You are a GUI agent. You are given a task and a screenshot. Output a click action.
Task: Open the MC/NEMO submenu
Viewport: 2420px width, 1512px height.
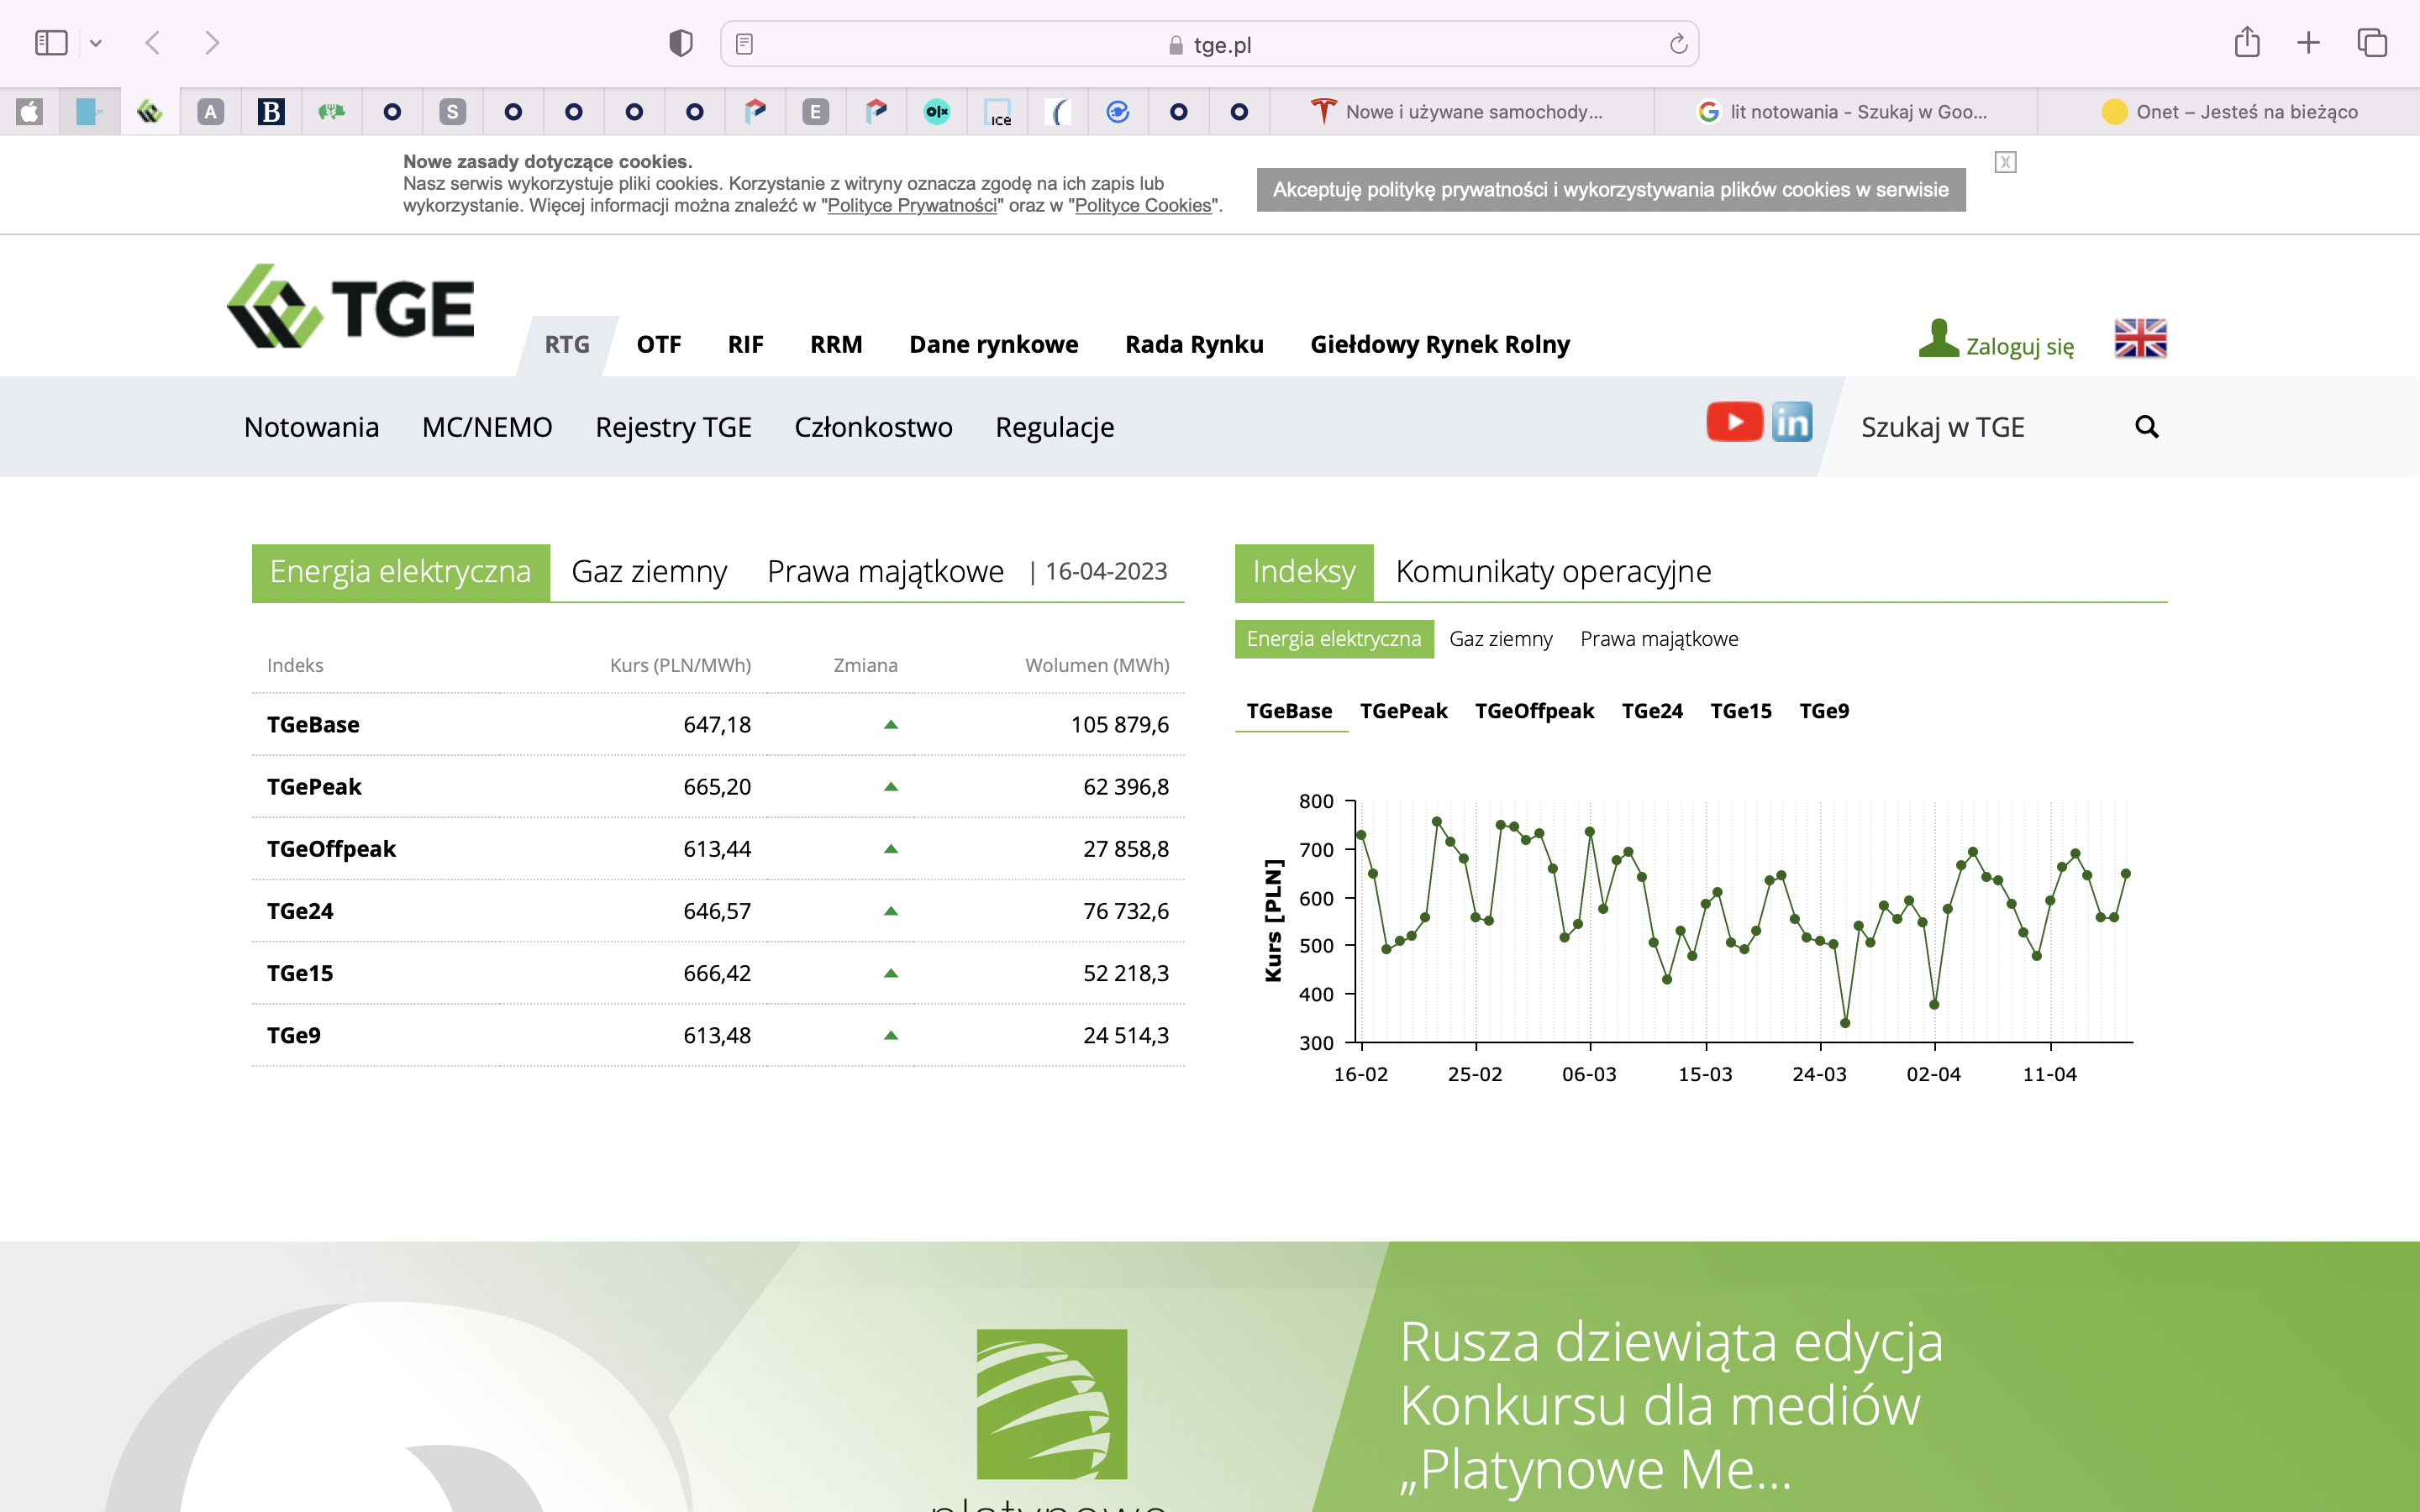[487, 427]
